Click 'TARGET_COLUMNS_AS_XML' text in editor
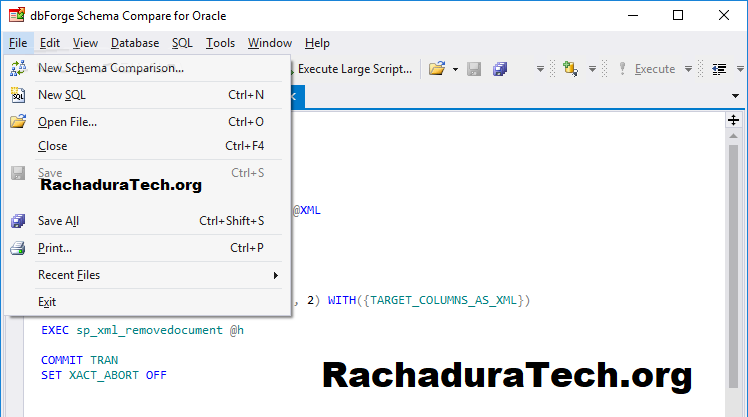This screenshot has width=748, height=417. 444,300
